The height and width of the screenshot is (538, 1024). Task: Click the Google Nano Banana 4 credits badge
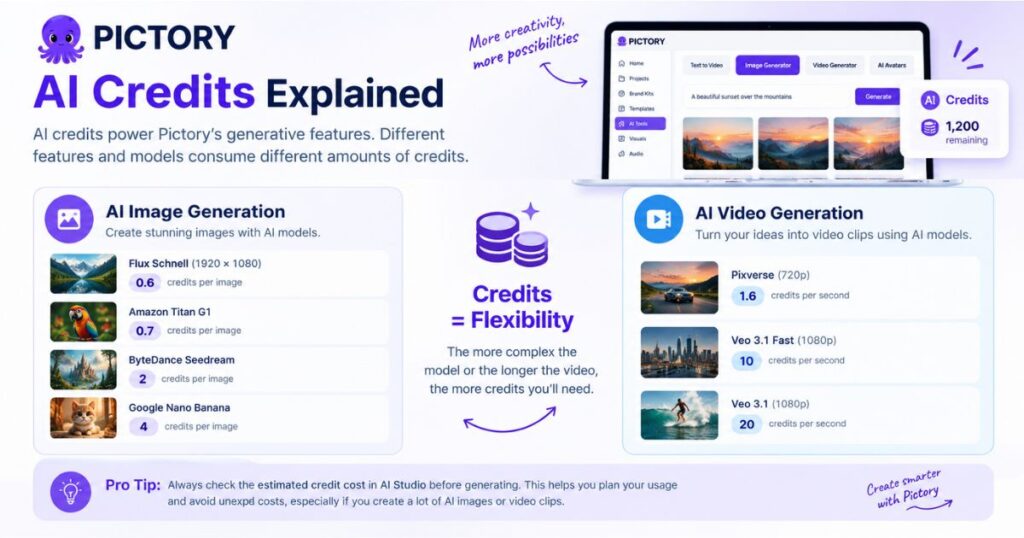144,426
